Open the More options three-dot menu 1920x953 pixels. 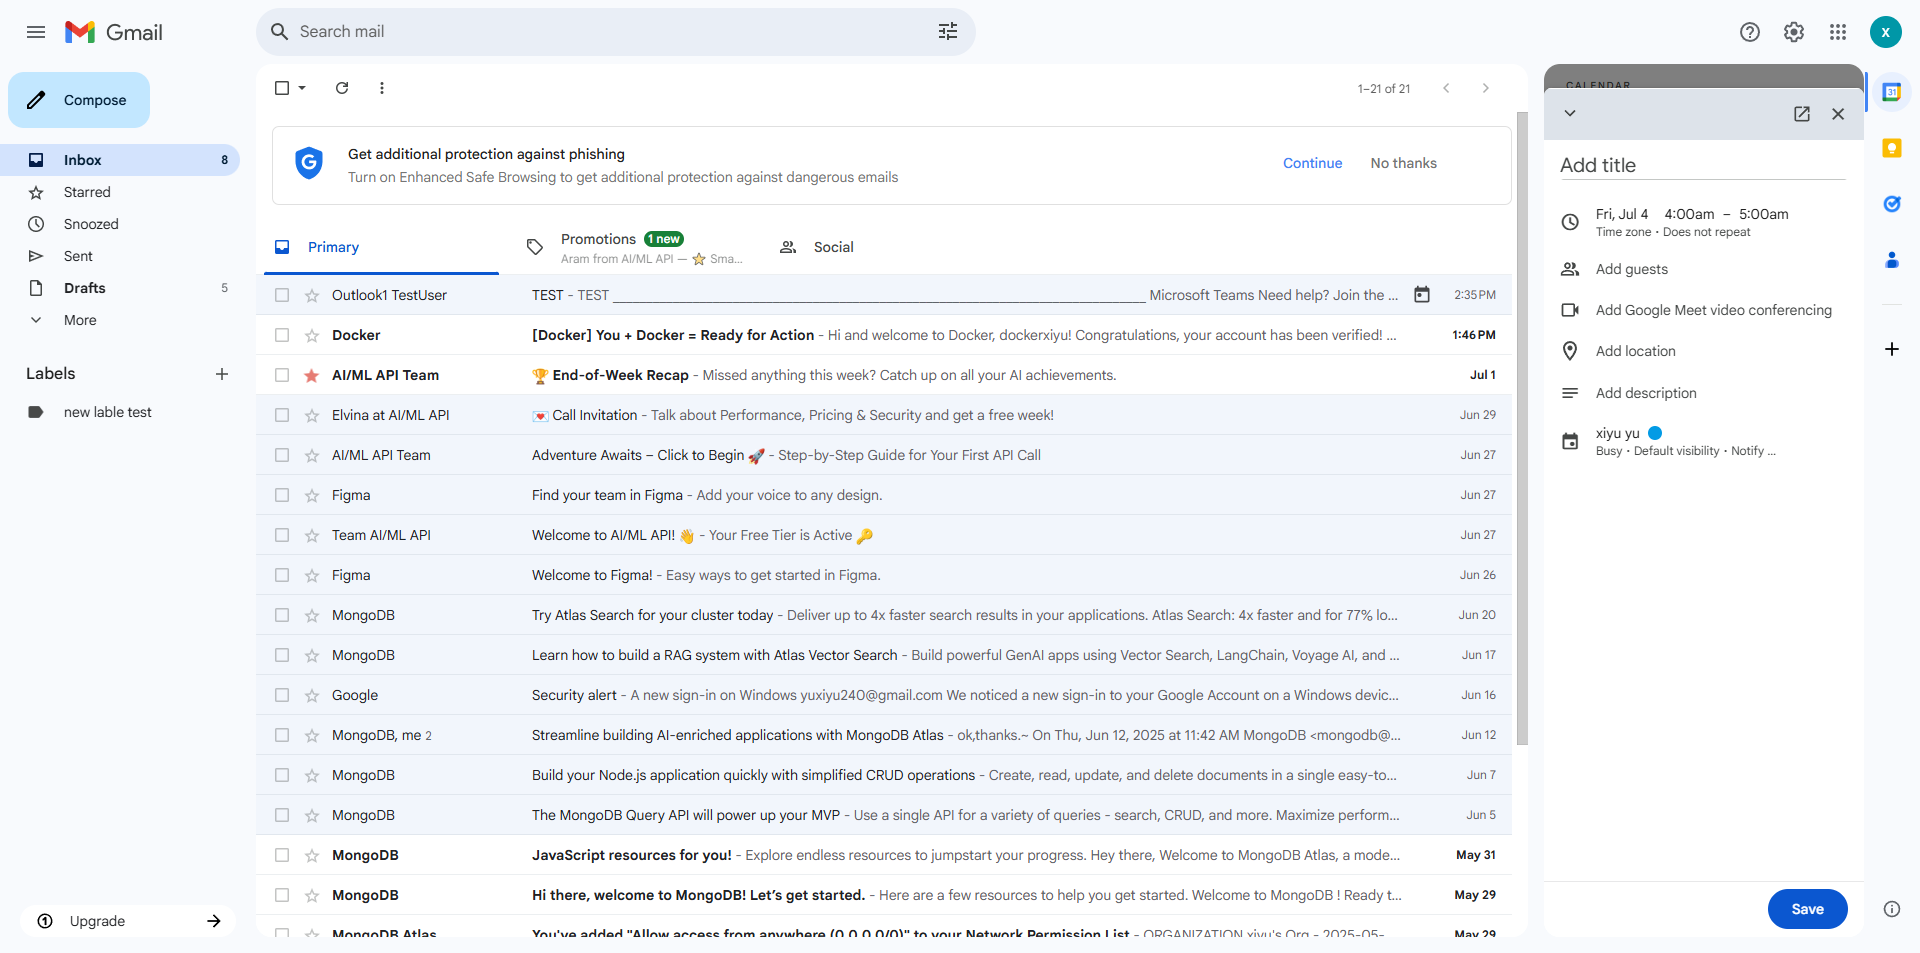(x=382, y=88)
